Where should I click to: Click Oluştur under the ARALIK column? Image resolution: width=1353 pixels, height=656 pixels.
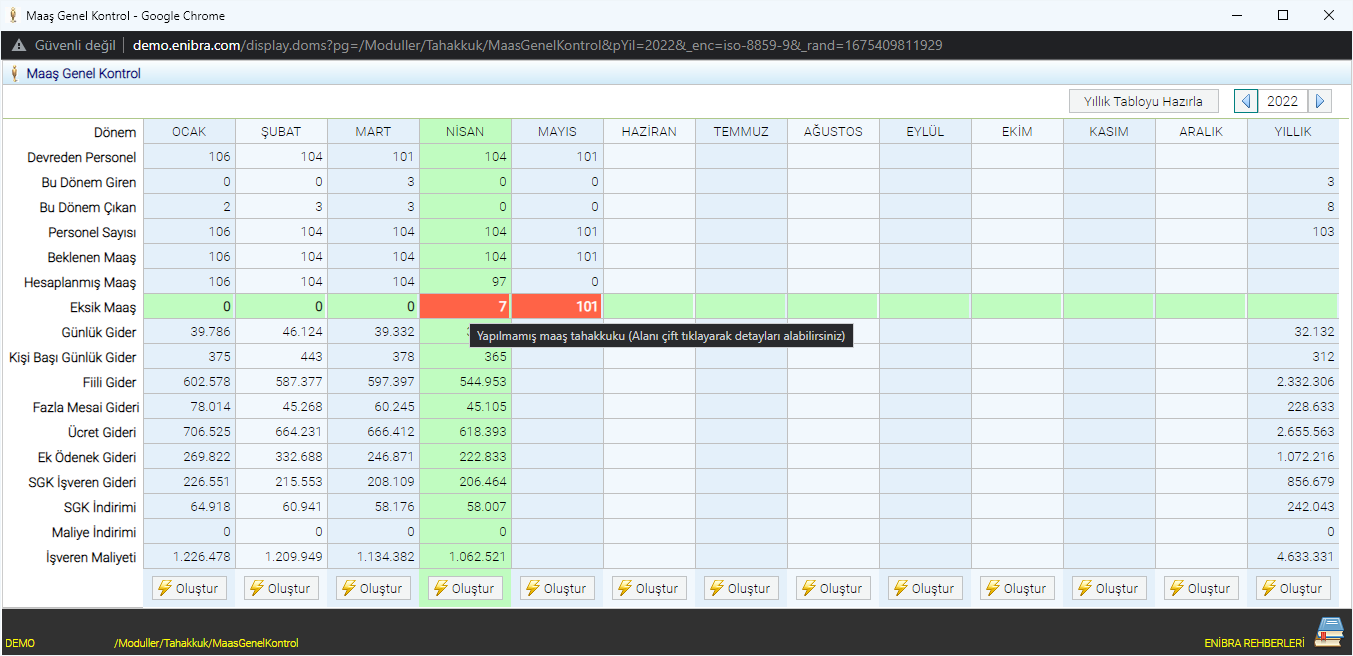tap(1201, 588)
